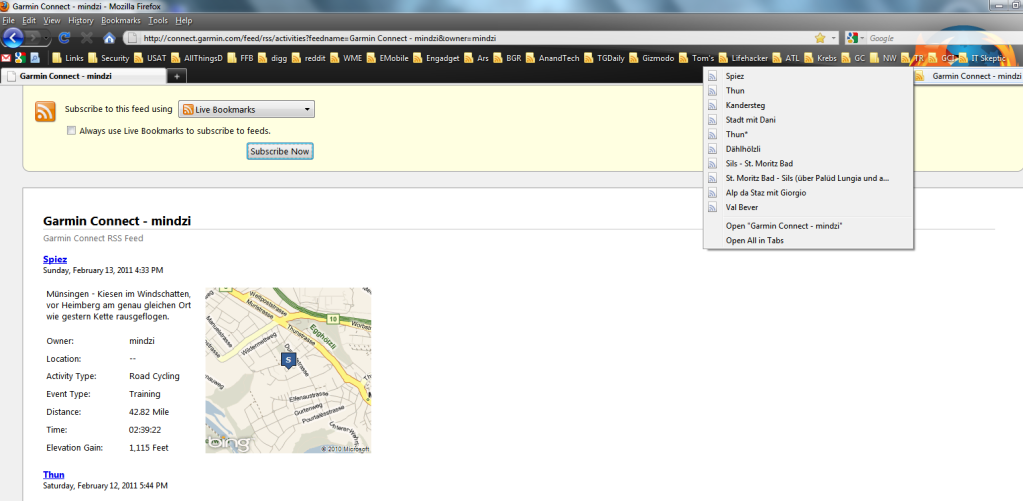Open the Google bookmark icon in bookmarks toolbar

tap(20, 58)
